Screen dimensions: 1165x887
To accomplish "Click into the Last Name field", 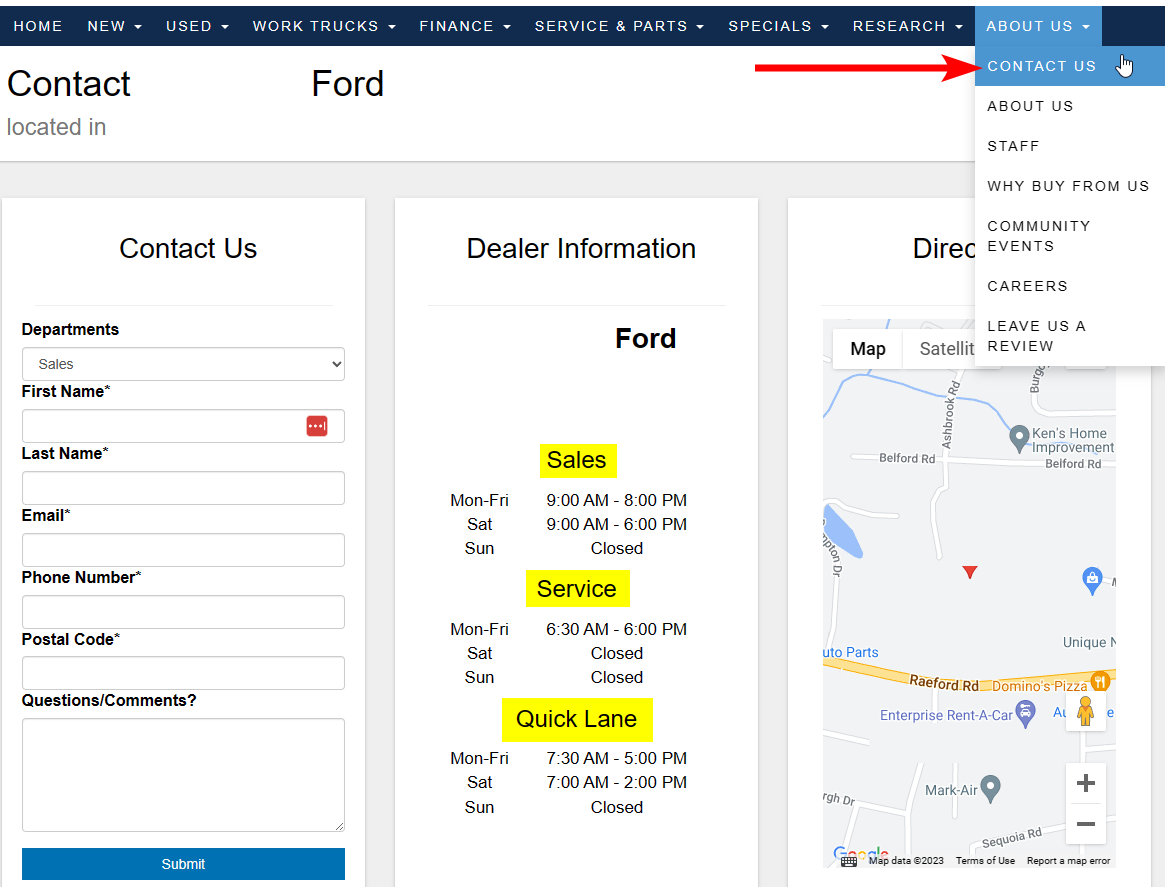I will point(184,488).
